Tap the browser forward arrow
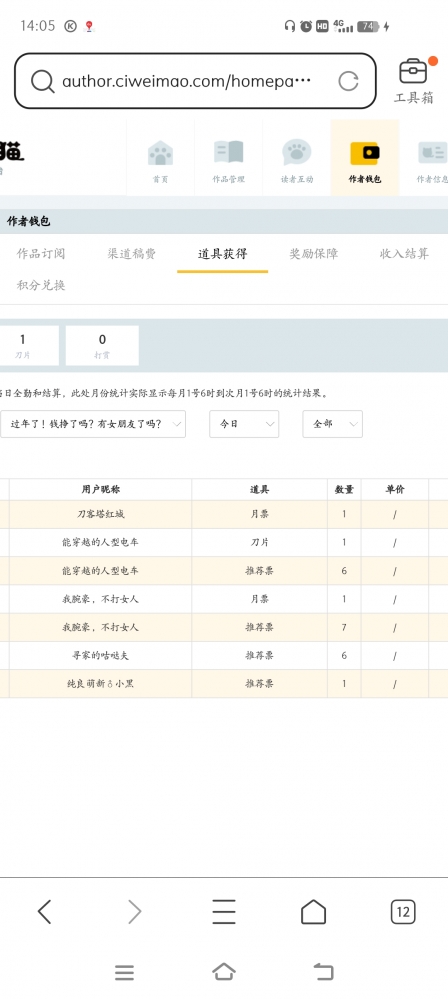Screen dimensions: 448x999 click(134, 912)
